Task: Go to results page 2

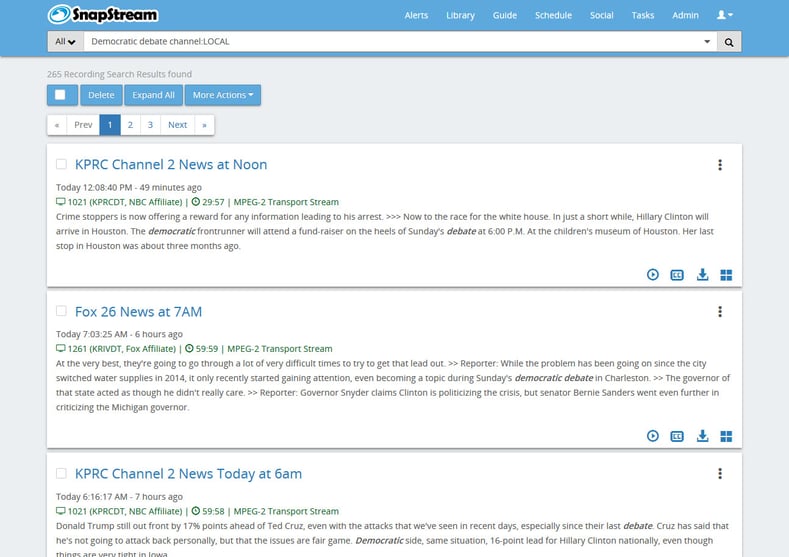Action: click(130, 125)
